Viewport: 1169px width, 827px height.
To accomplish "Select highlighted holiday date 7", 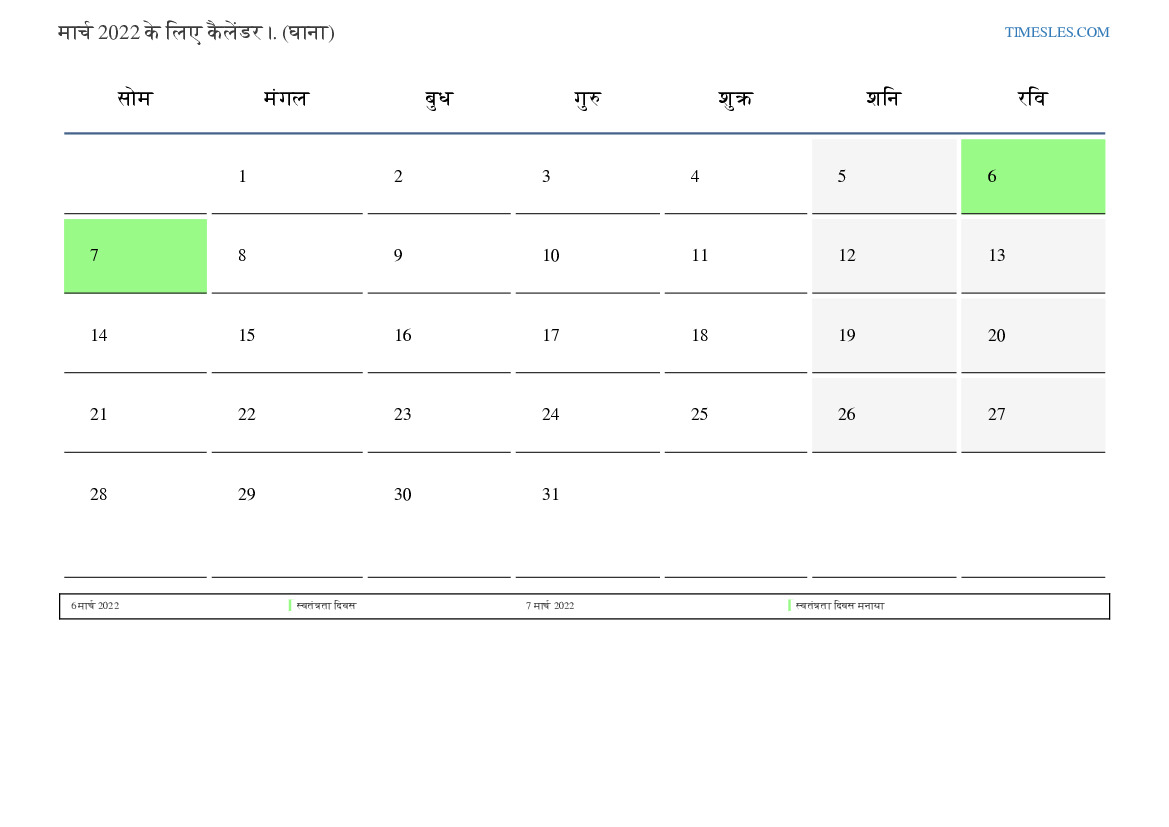I will coord(135,256).
